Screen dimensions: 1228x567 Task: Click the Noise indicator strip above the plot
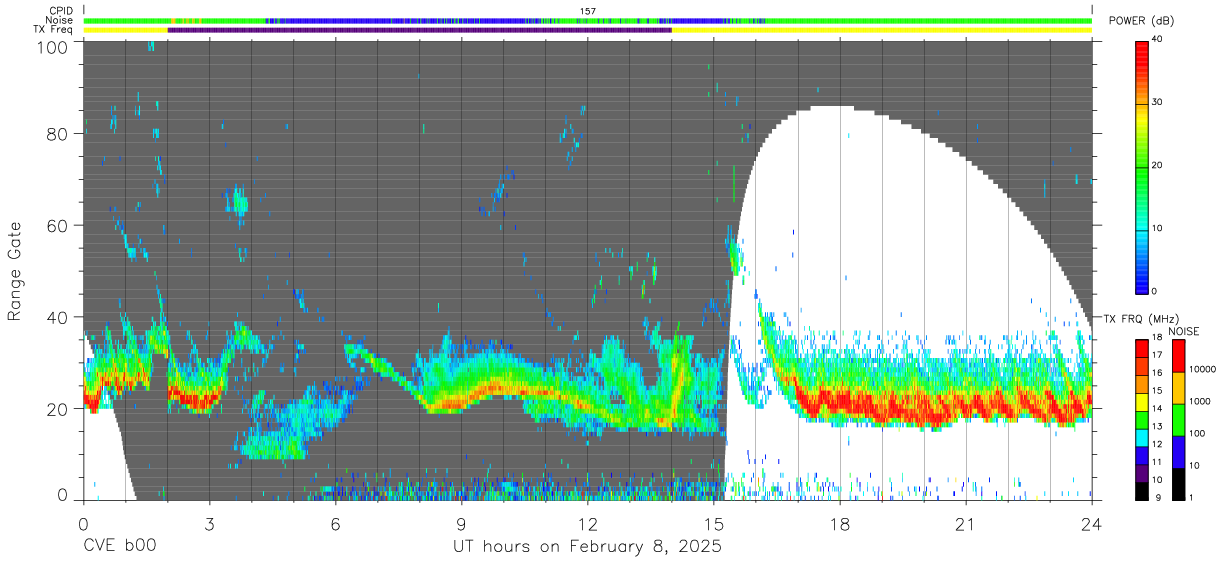588,20
